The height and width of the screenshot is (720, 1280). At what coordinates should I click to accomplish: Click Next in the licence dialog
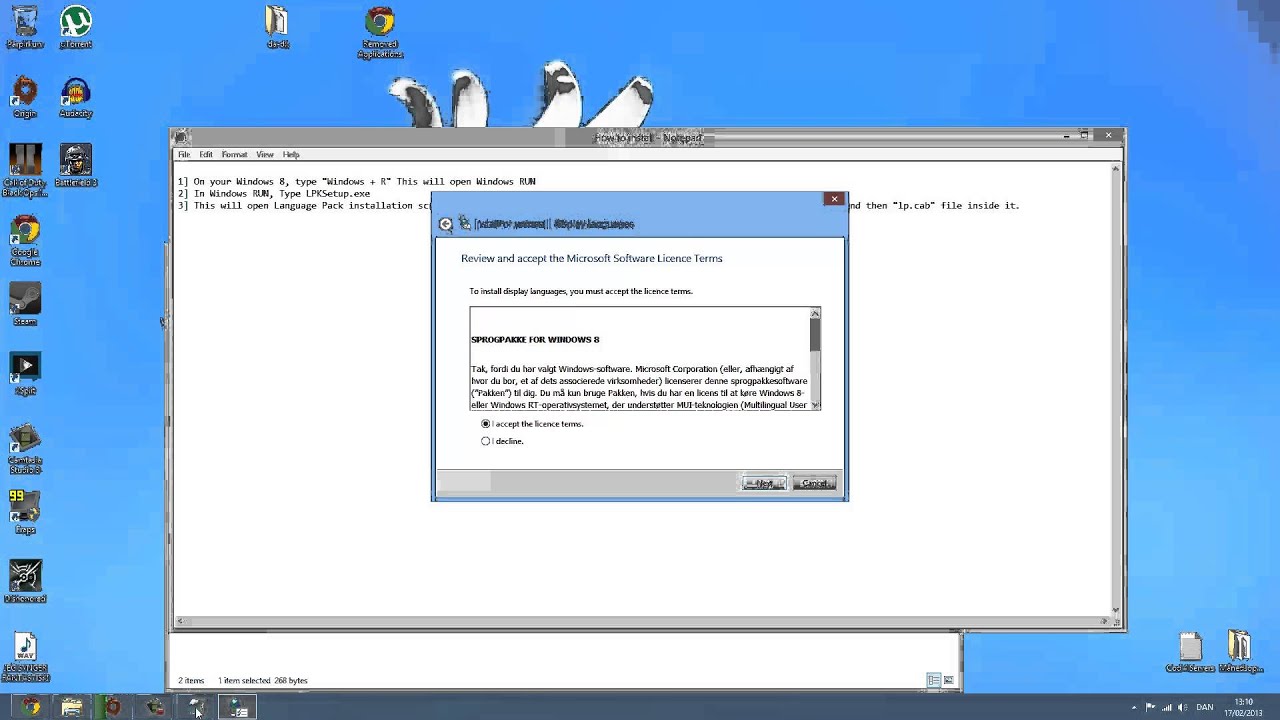[764, 483]
